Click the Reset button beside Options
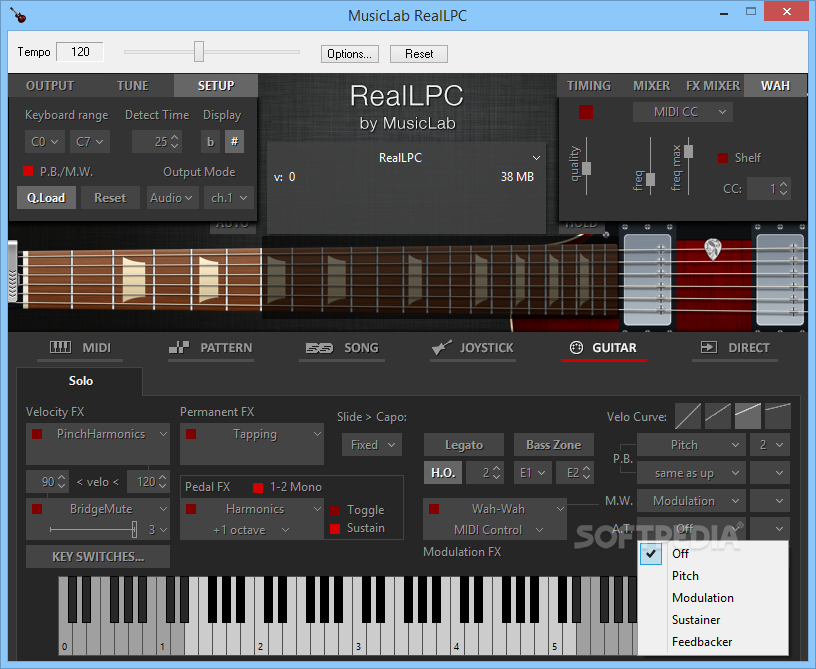 click(x=419, y=54)
